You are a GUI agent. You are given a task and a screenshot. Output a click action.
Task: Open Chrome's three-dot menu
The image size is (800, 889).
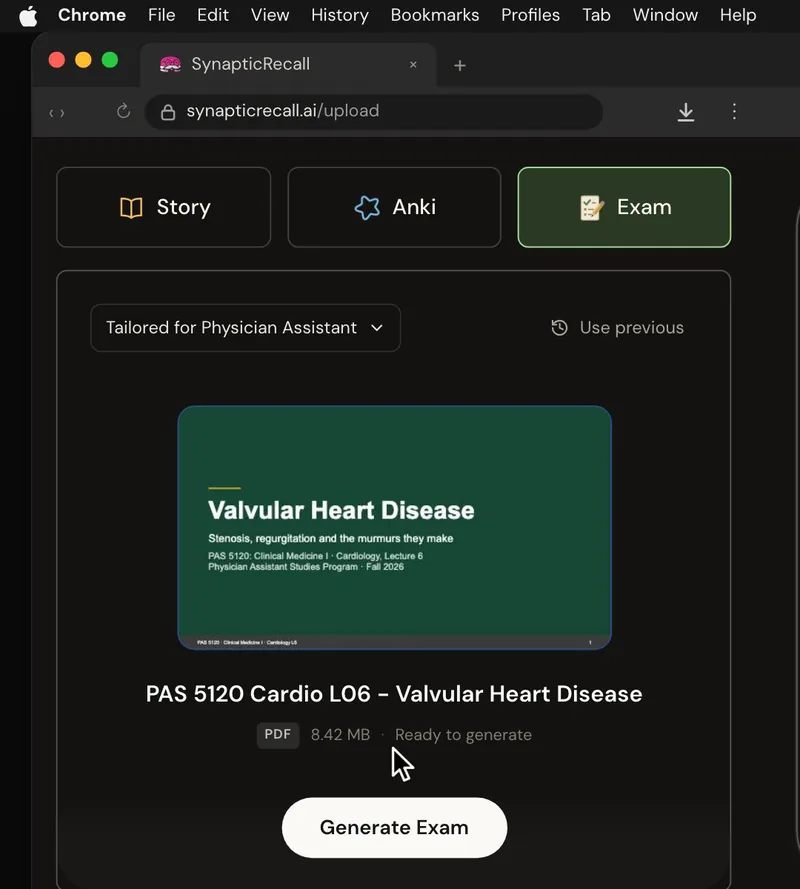coord(734,111)
